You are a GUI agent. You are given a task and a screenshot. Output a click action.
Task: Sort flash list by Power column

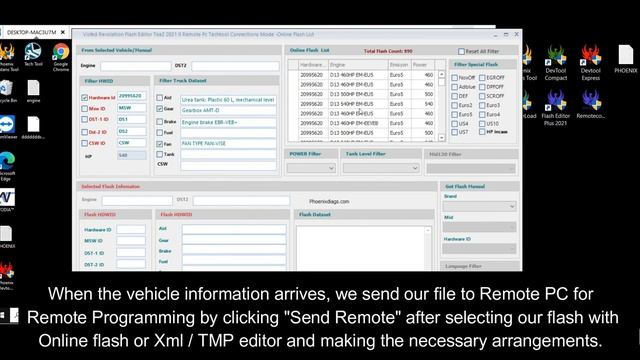point(423,65)
